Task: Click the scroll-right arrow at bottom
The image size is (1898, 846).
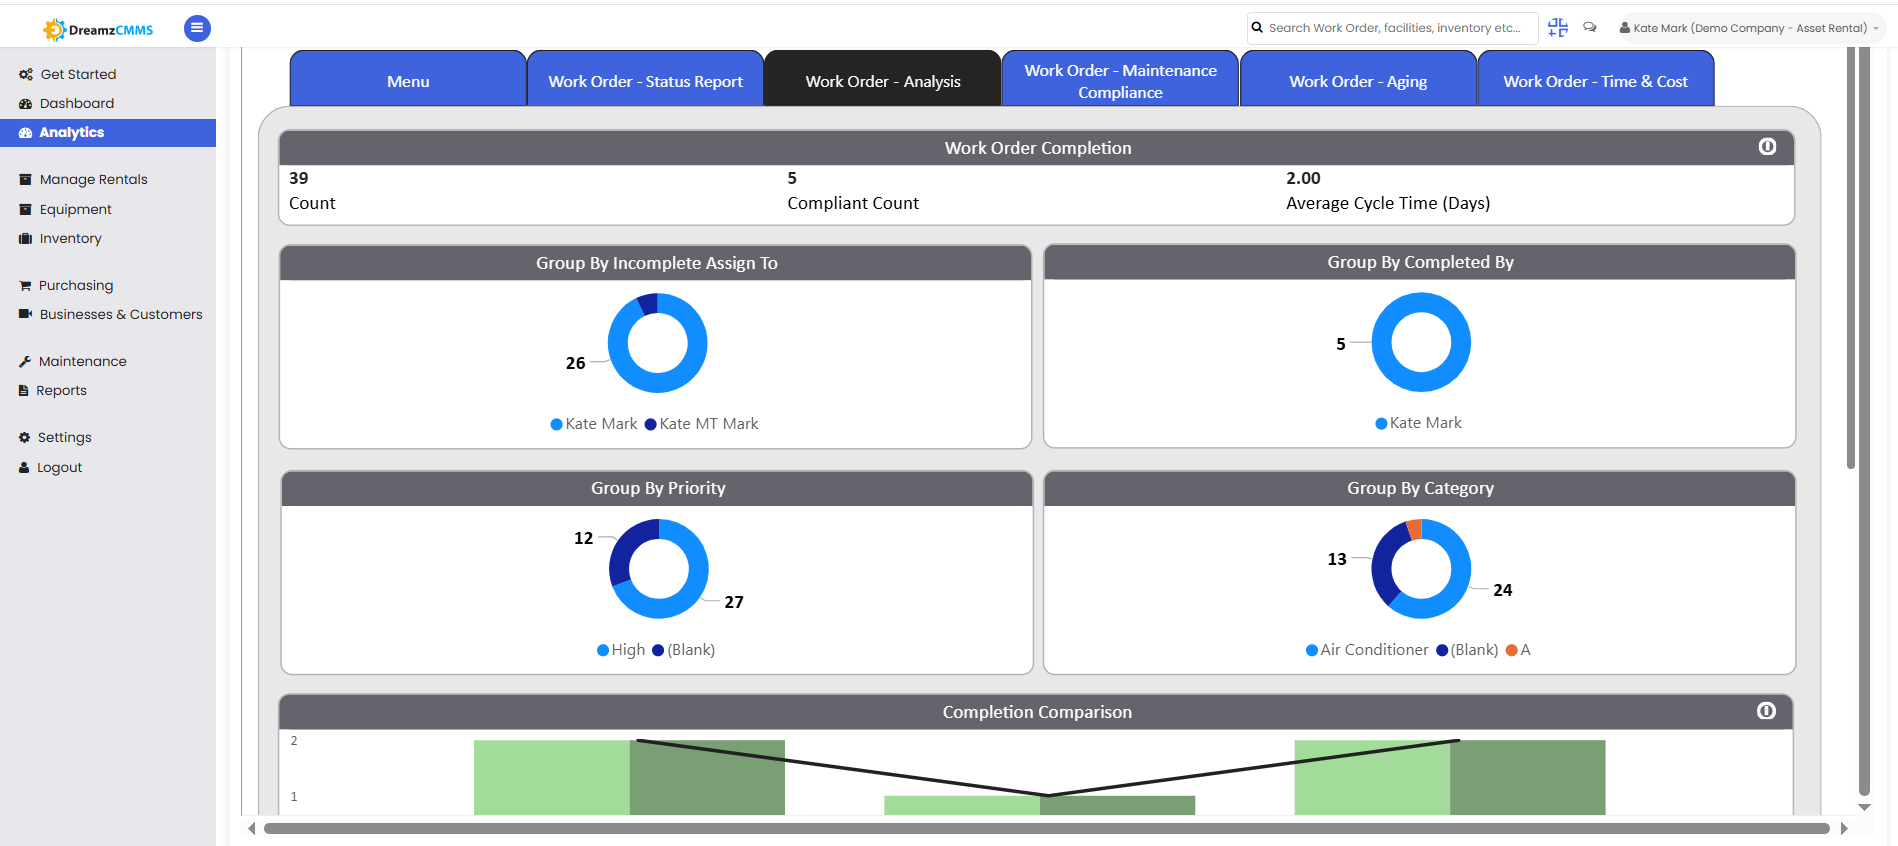Action: point(1844,828)
